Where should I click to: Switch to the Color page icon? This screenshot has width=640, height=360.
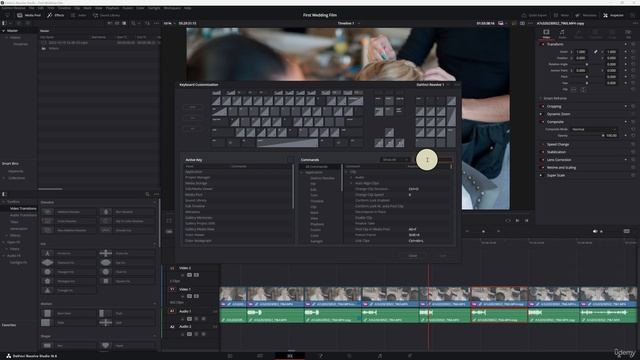350,356
